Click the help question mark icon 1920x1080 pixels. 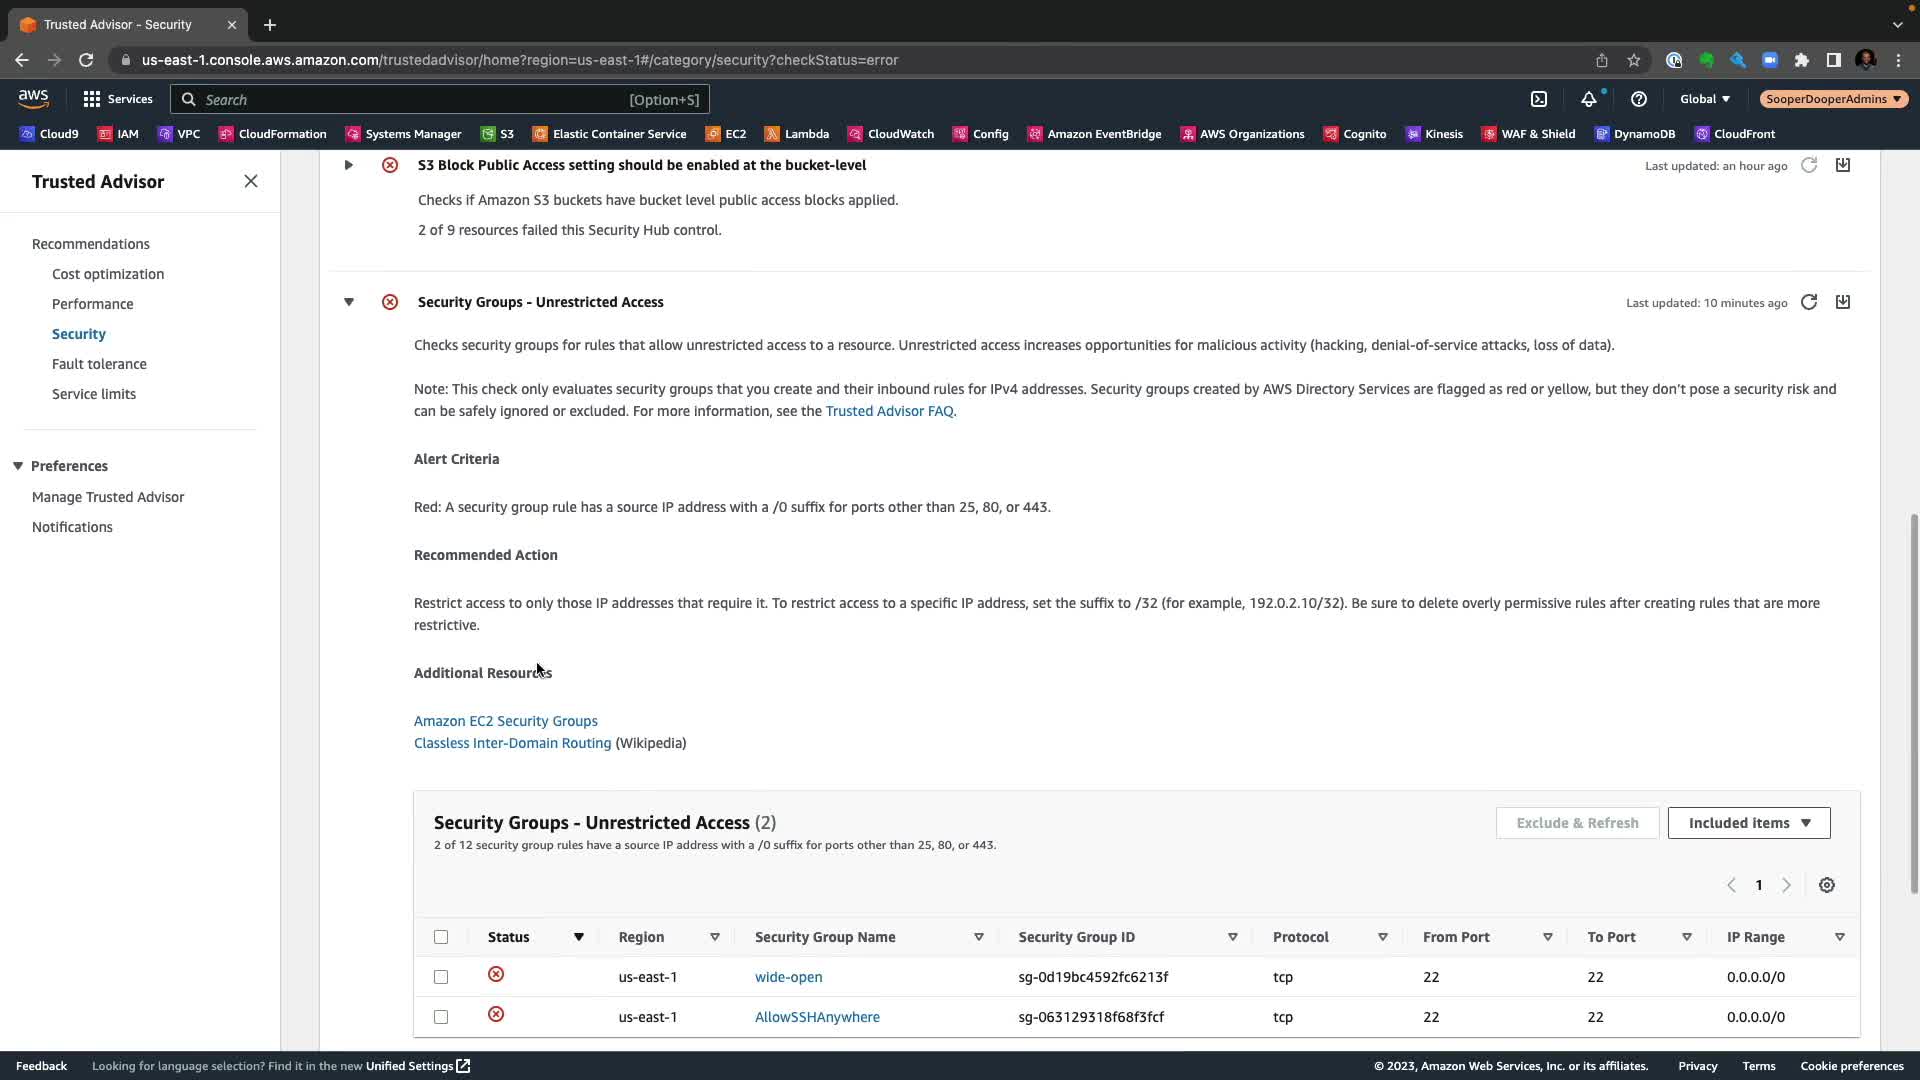pyautogui.click(x=1638, y=99)
